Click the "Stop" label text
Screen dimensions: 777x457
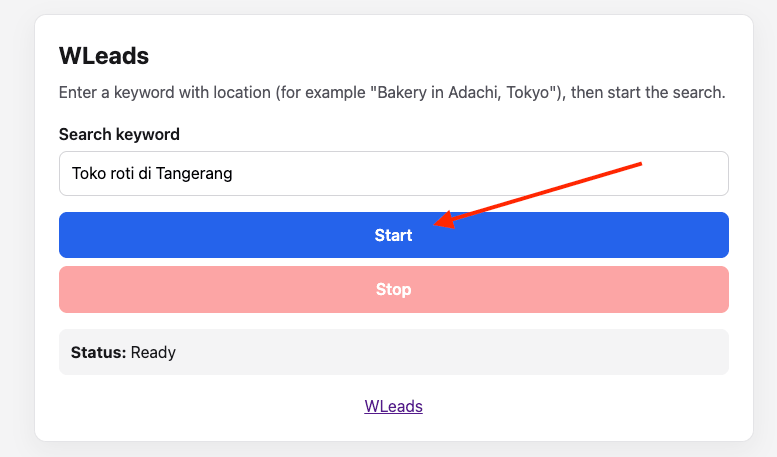pos(393,289)
